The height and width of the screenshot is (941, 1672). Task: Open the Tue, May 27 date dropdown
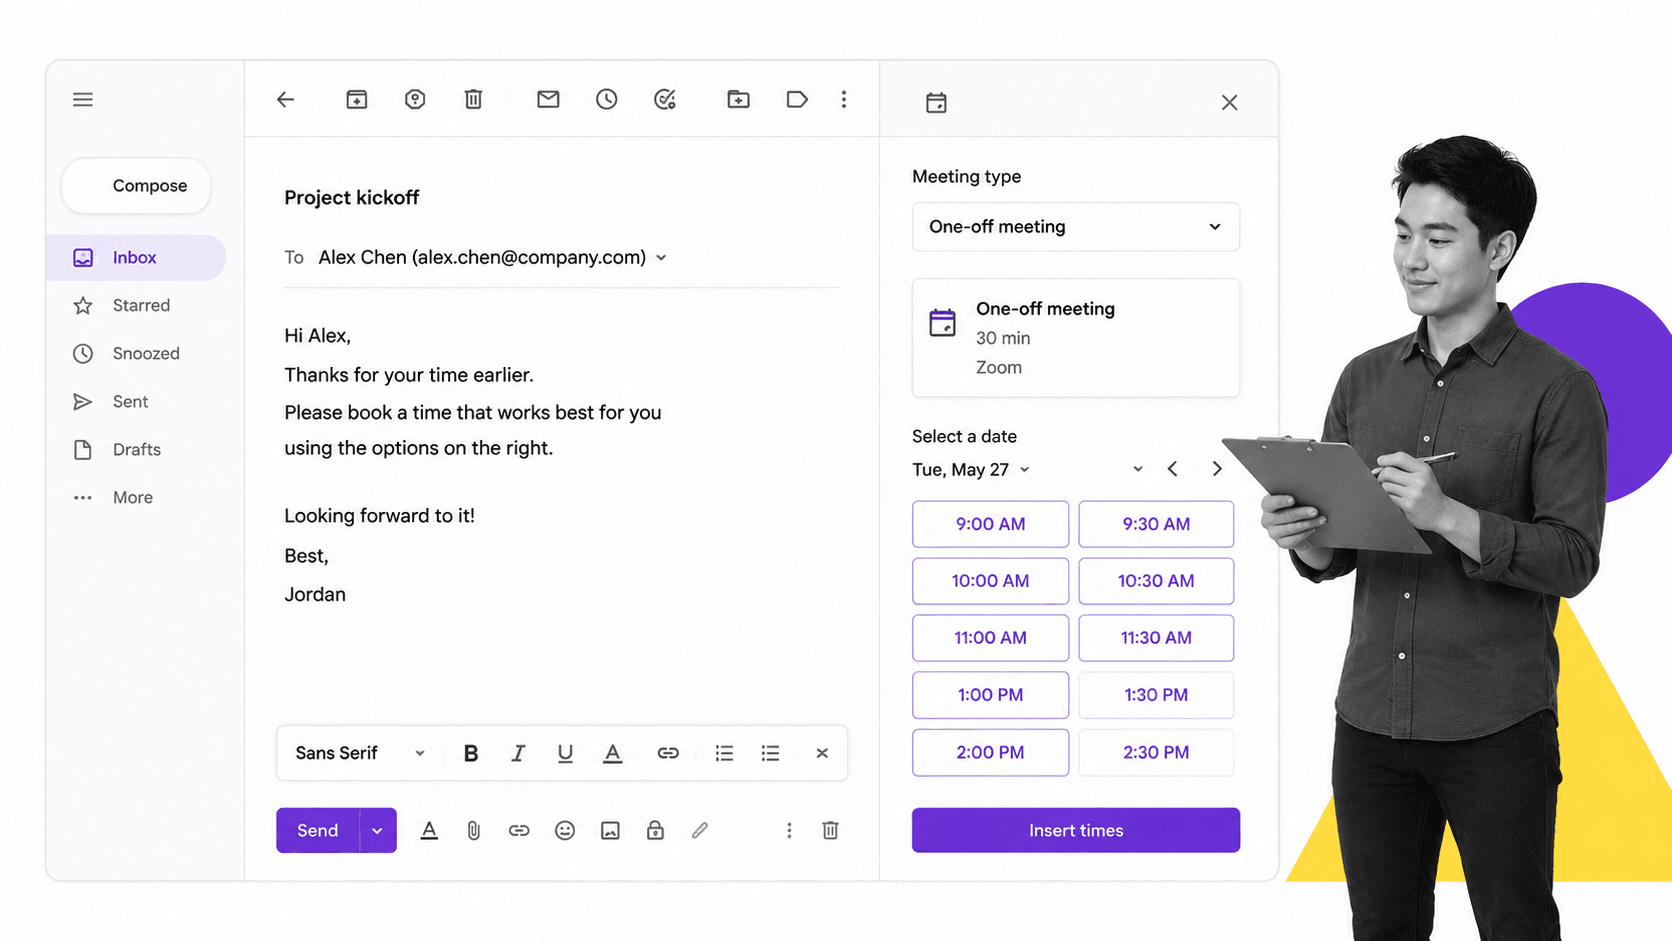(x=970, y=469)
